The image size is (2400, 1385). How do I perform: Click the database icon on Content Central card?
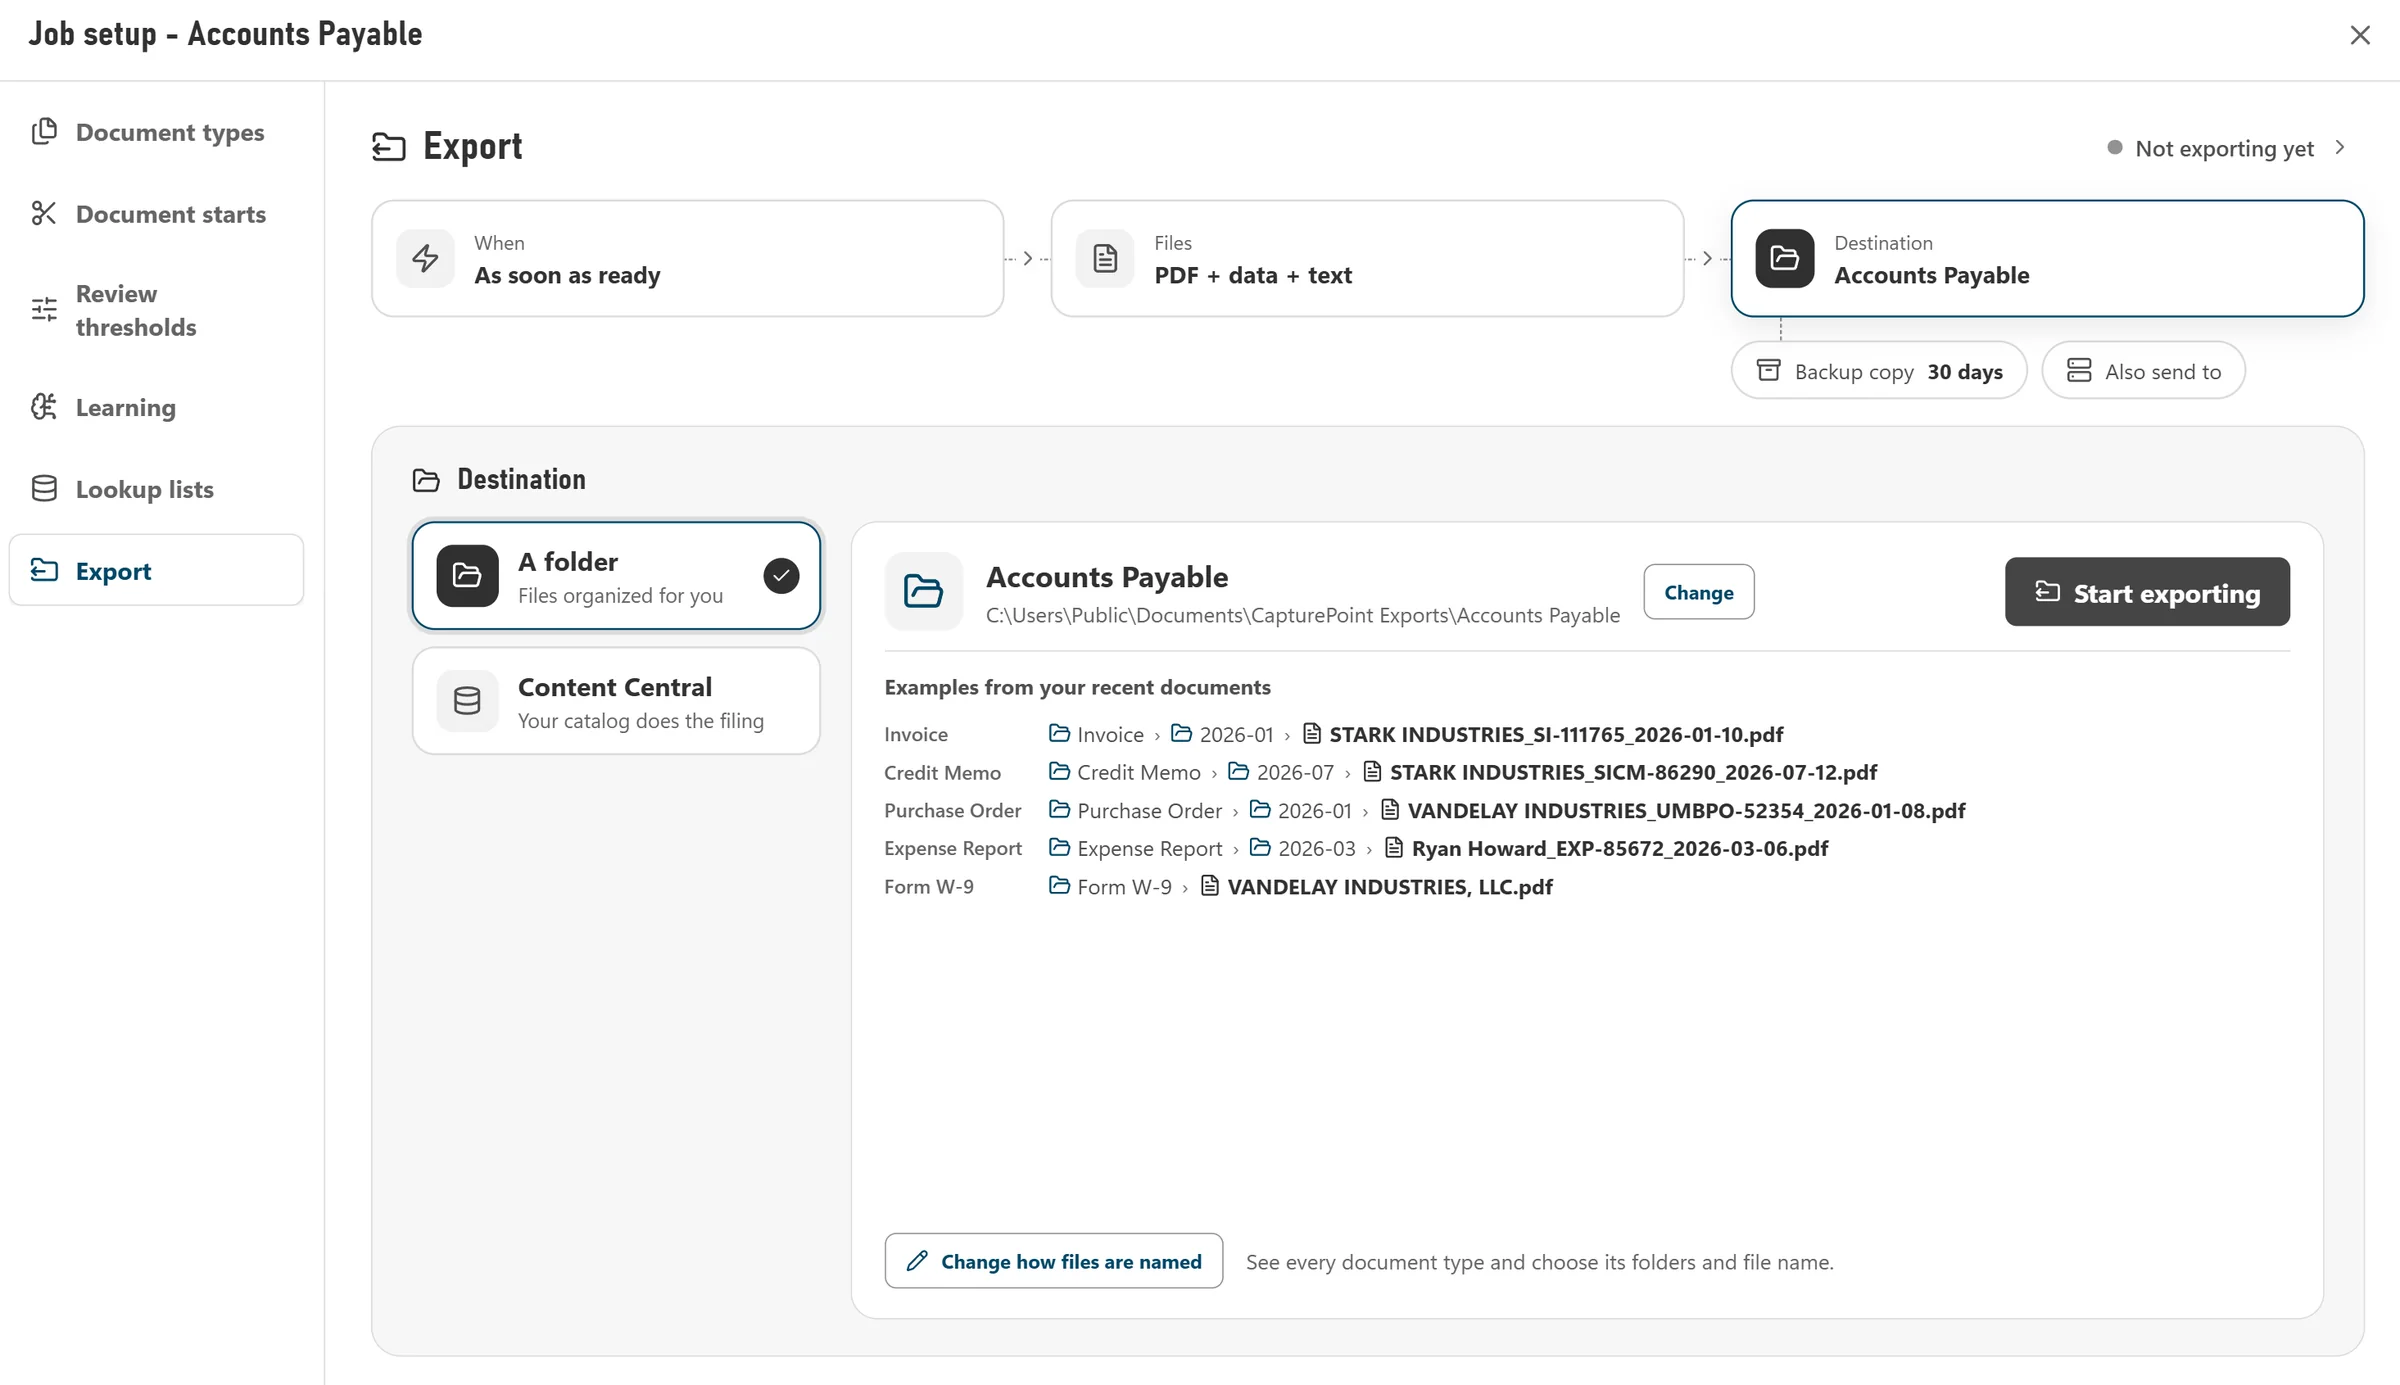click(x=467, y=701)
